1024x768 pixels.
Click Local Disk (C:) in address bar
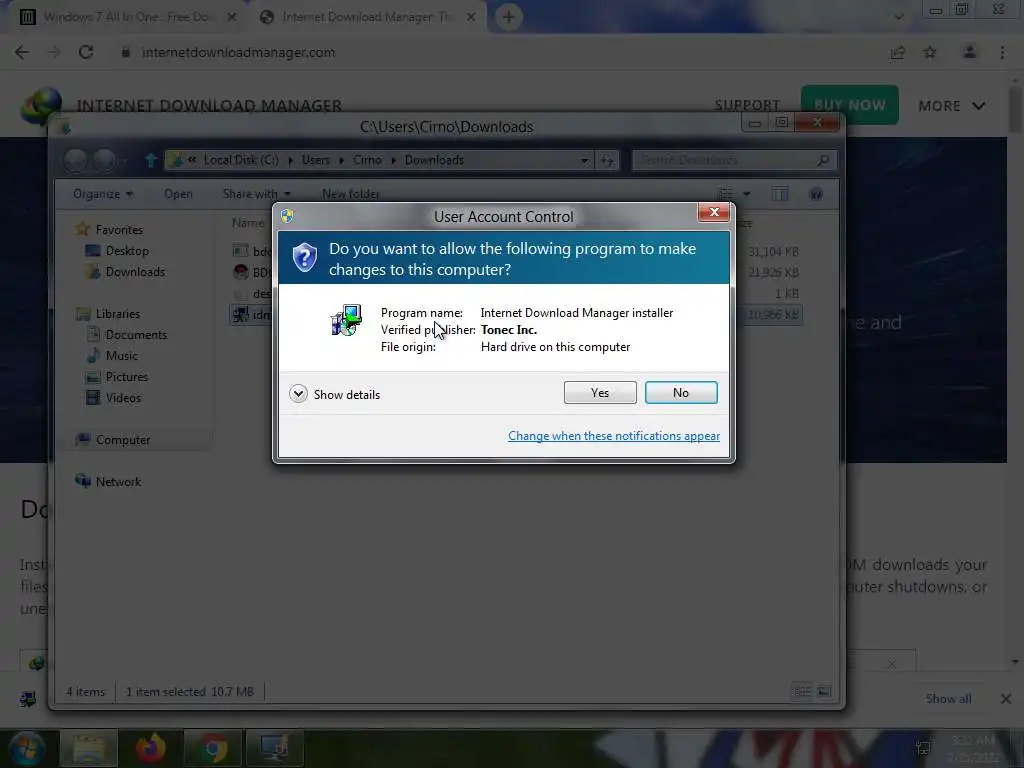(x=241, y=160)
